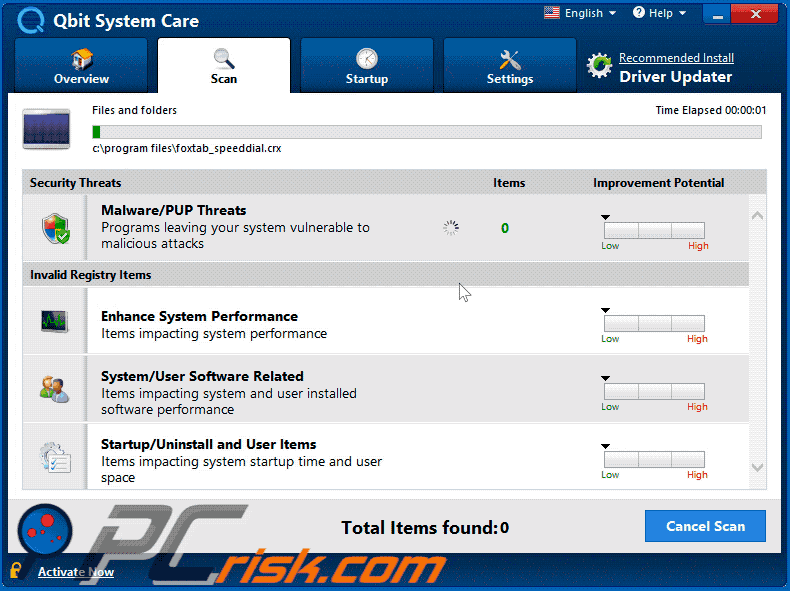The height and width of the screenshot is (591, 790).
Task: Click the padlock icon beside Activate Now
Action: 16,570
